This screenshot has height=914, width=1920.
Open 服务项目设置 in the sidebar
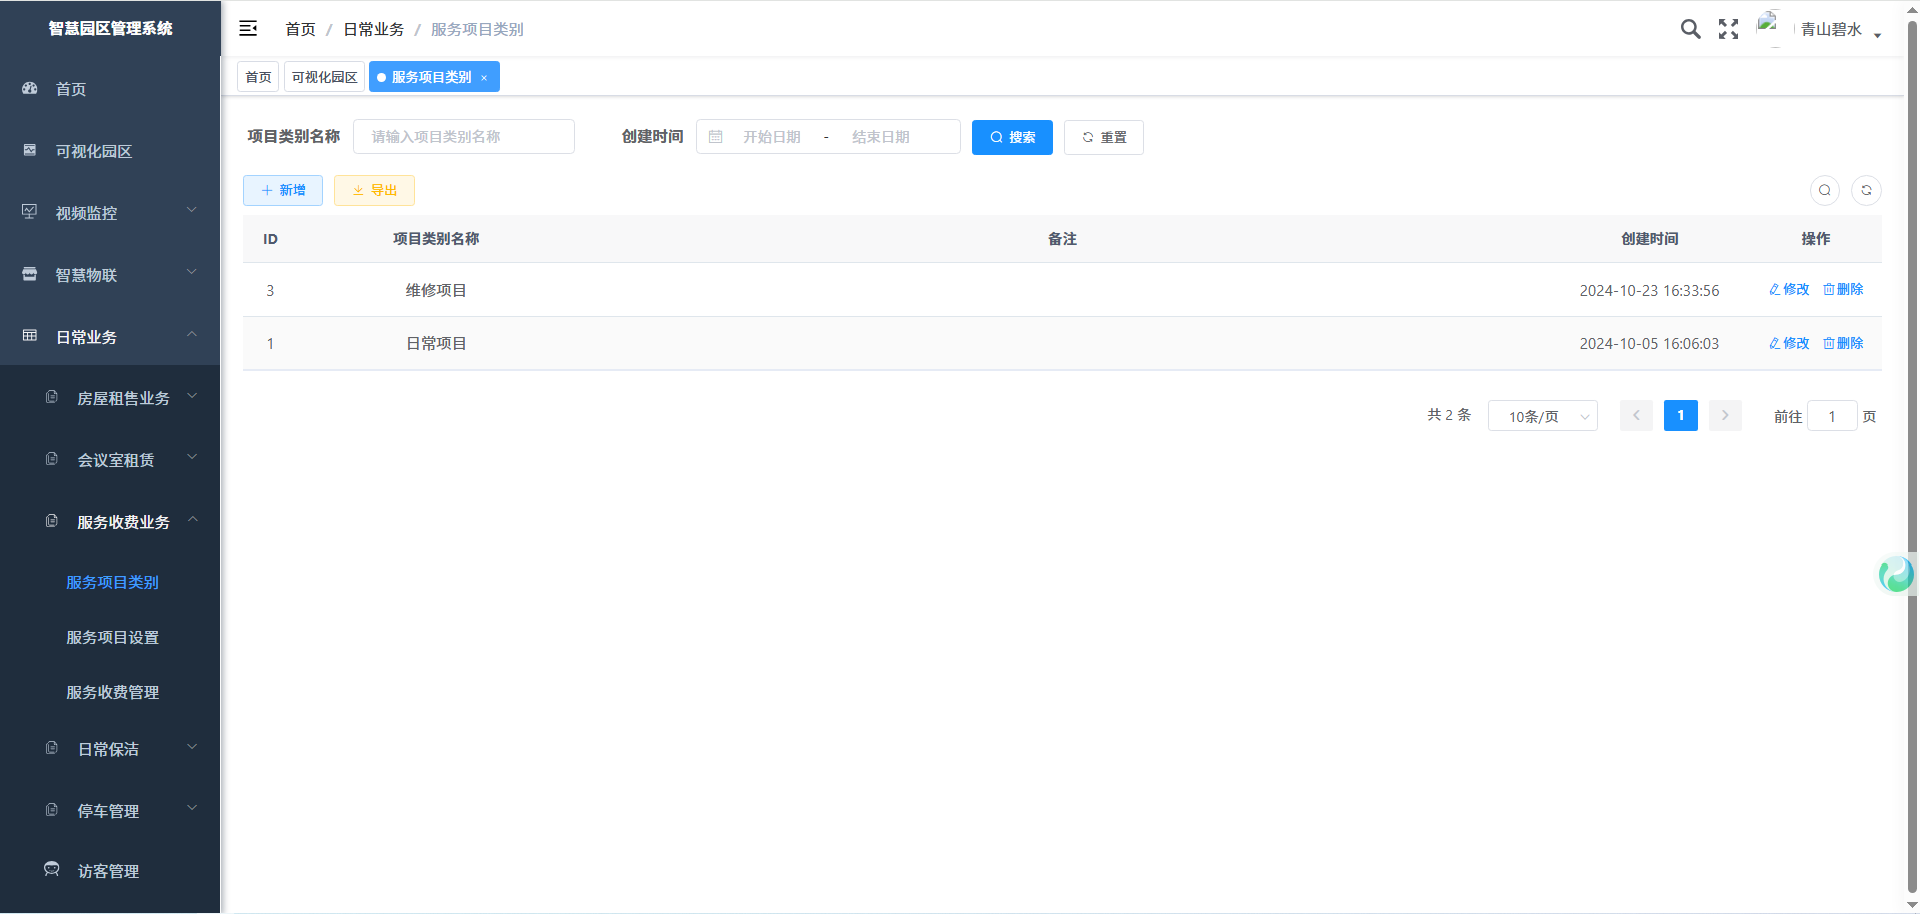tap(112, 637)
